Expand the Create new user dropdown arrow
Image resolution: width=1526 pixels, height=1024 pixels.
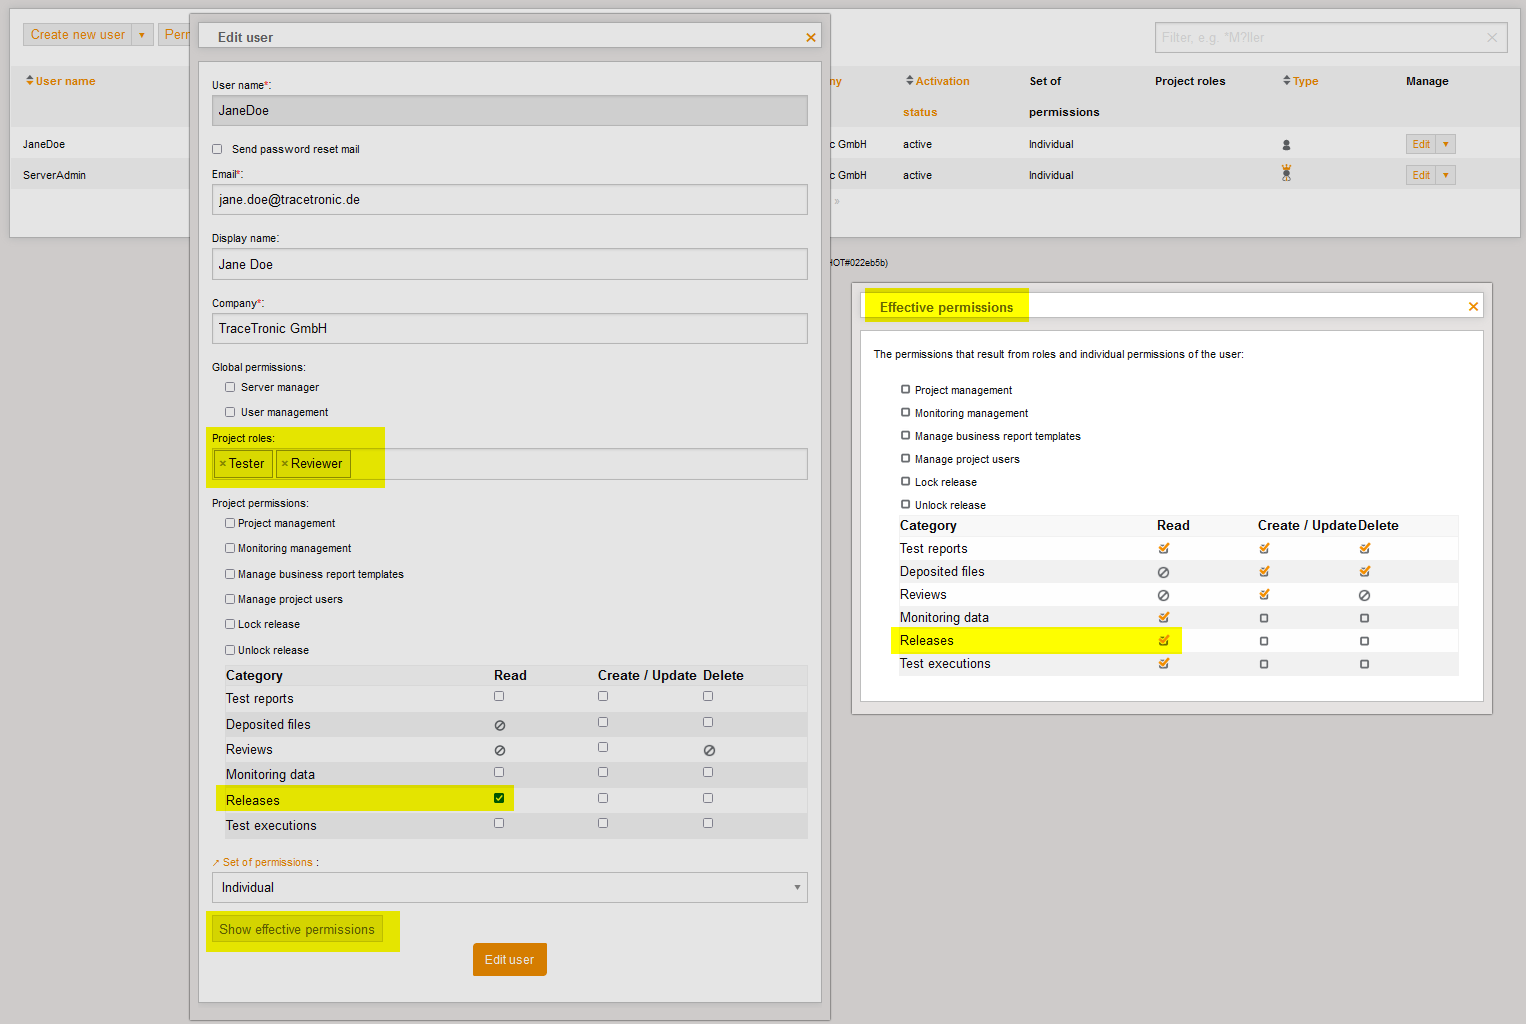[x=142, y=35]
